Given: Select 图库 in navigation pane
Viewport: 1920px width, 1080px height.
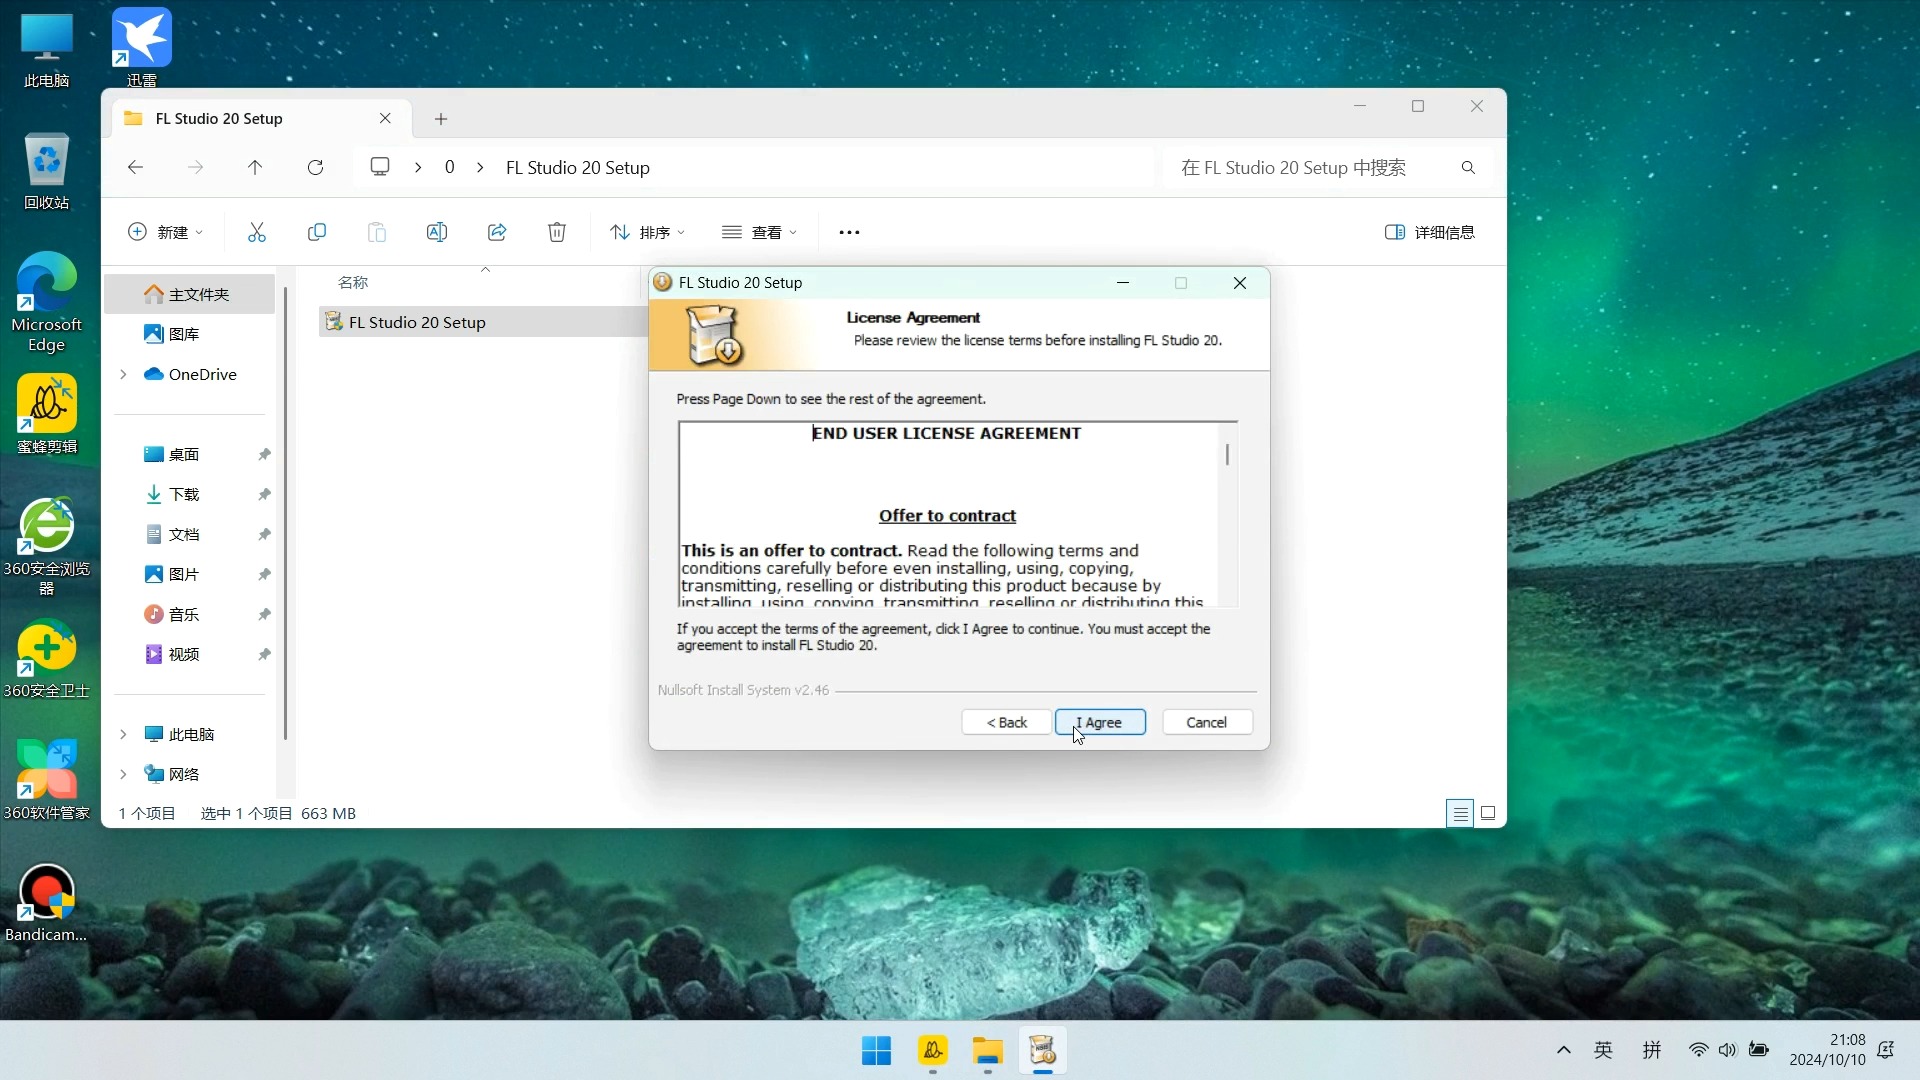Looking at the screenshot, I should tap(190, 334).
